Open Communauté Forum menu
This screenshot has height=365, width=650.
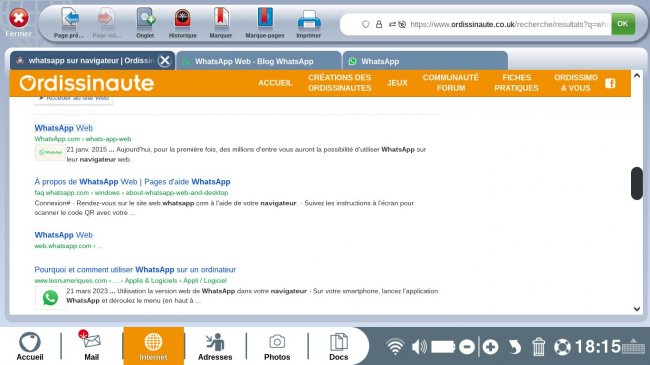(x=451, y=83)
